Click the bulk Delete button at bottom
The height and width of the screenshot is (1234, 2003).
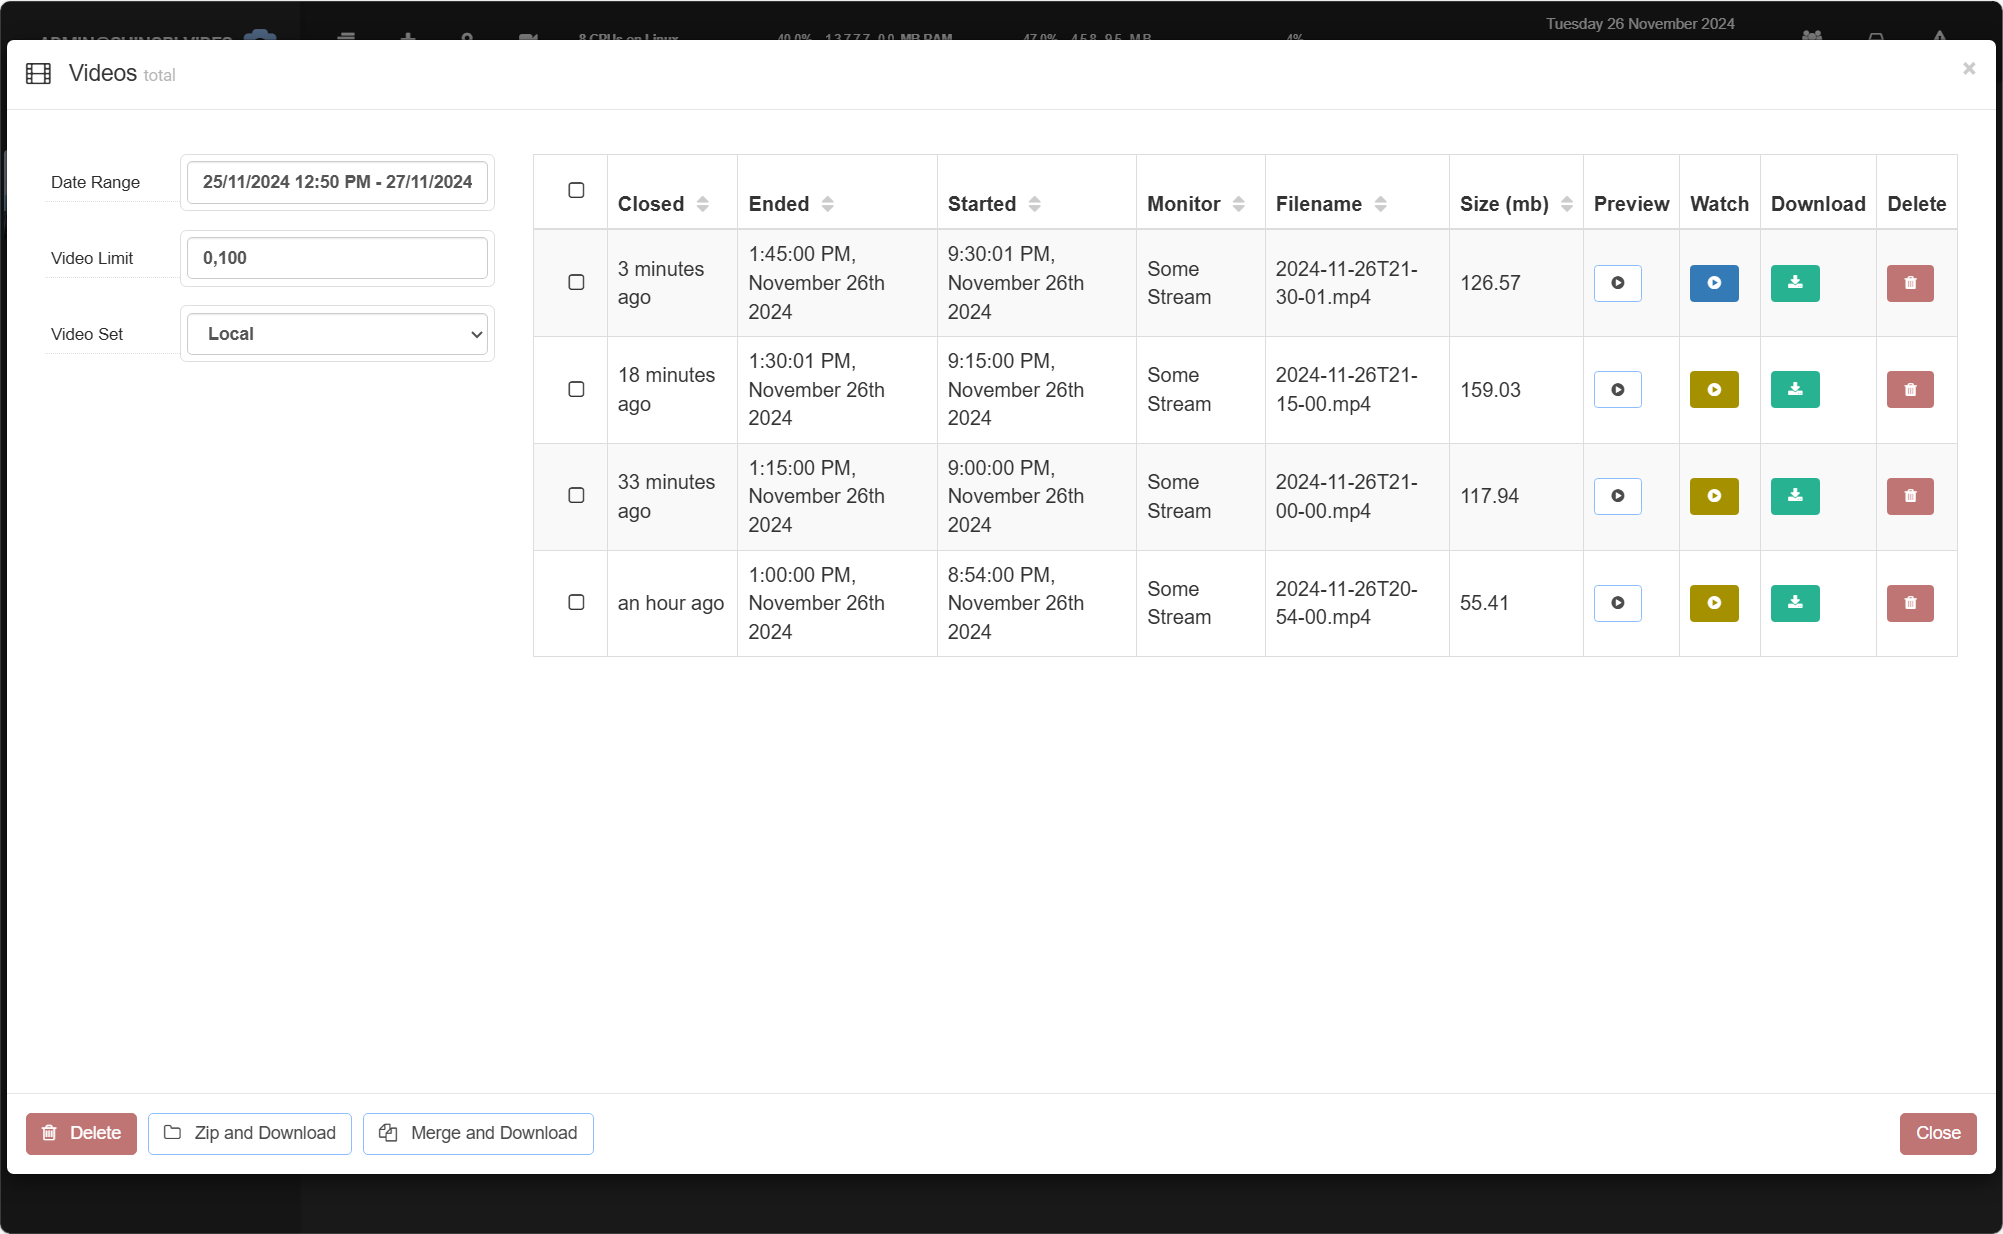tap(81, 1133)
